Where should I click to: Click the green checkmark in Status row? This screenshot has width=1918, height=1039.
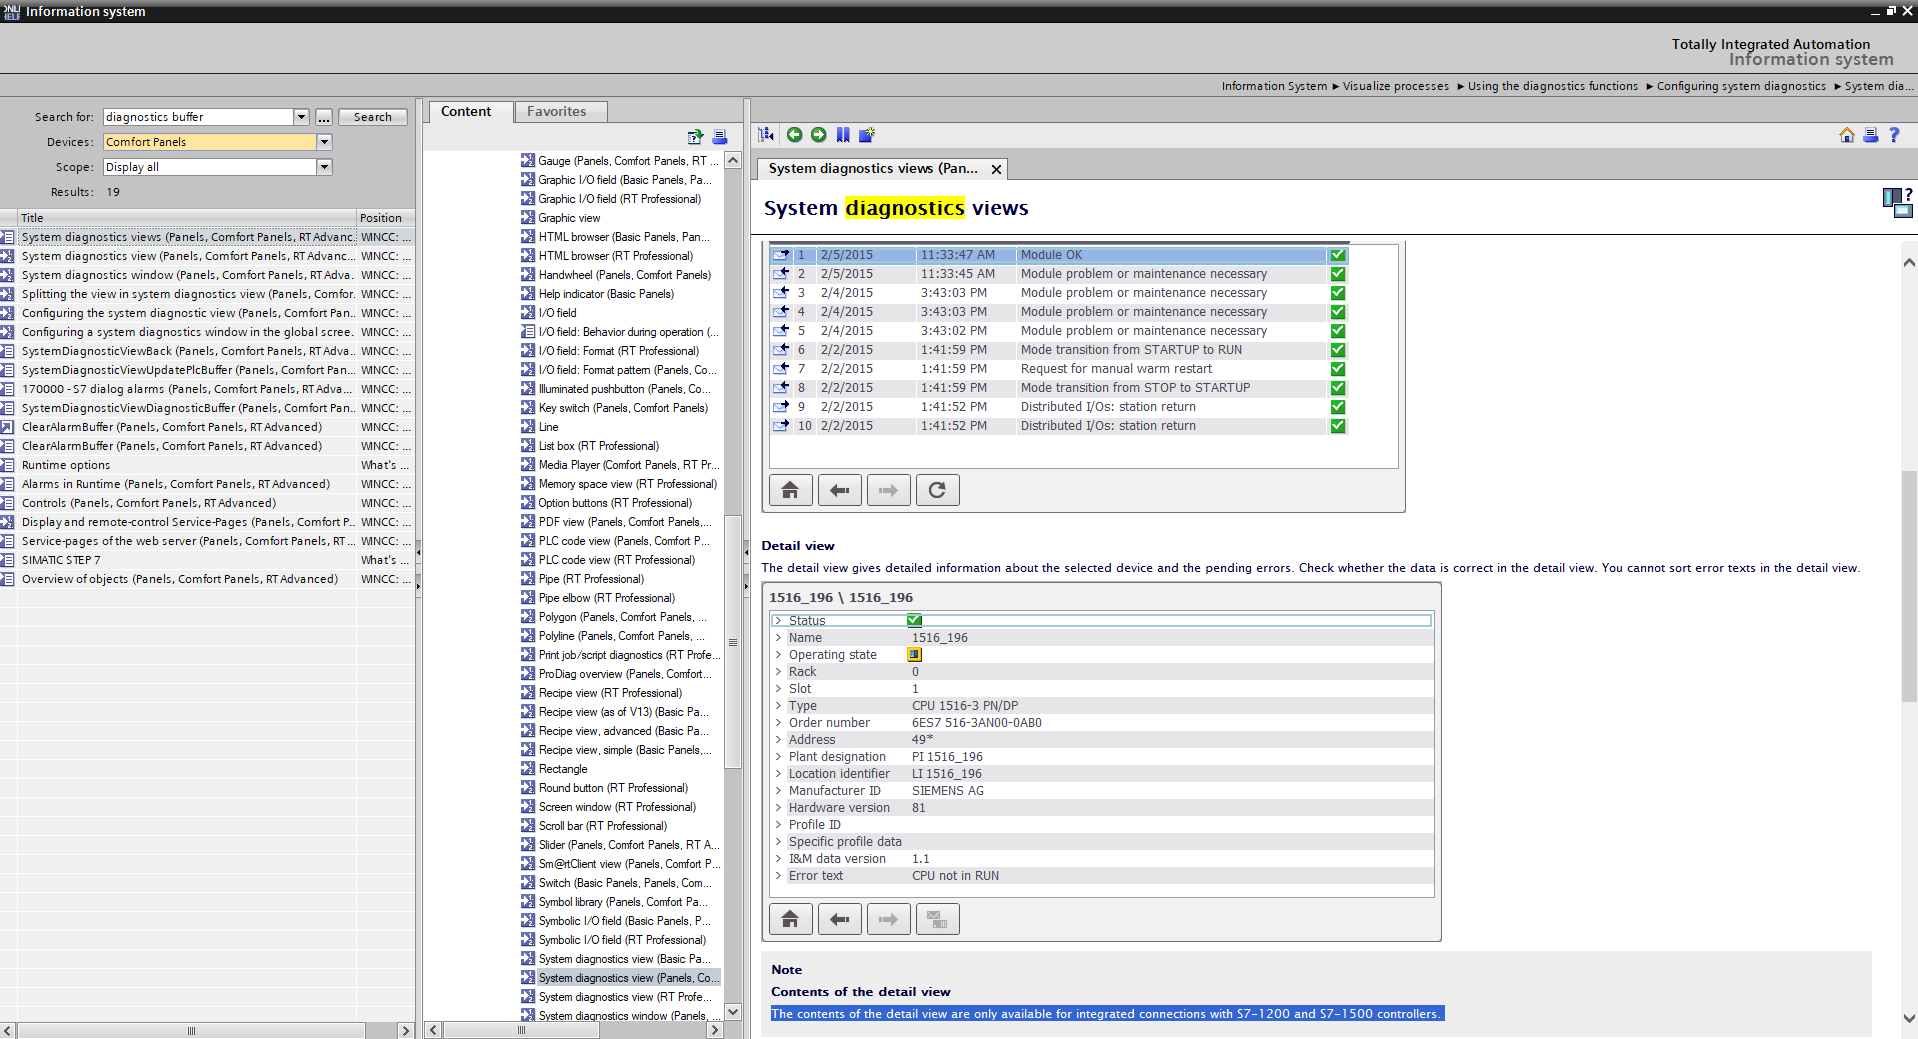[x=914, y=620]
